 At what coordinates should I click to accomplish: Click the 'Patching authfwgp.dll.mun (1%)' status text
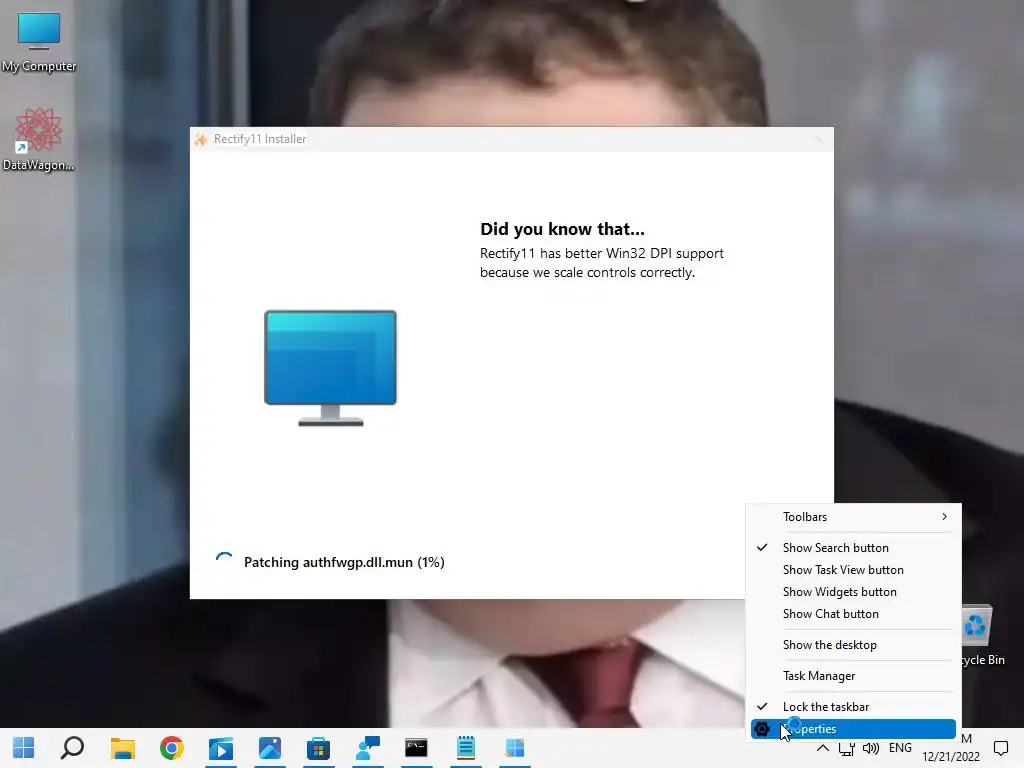coord(344,562)
